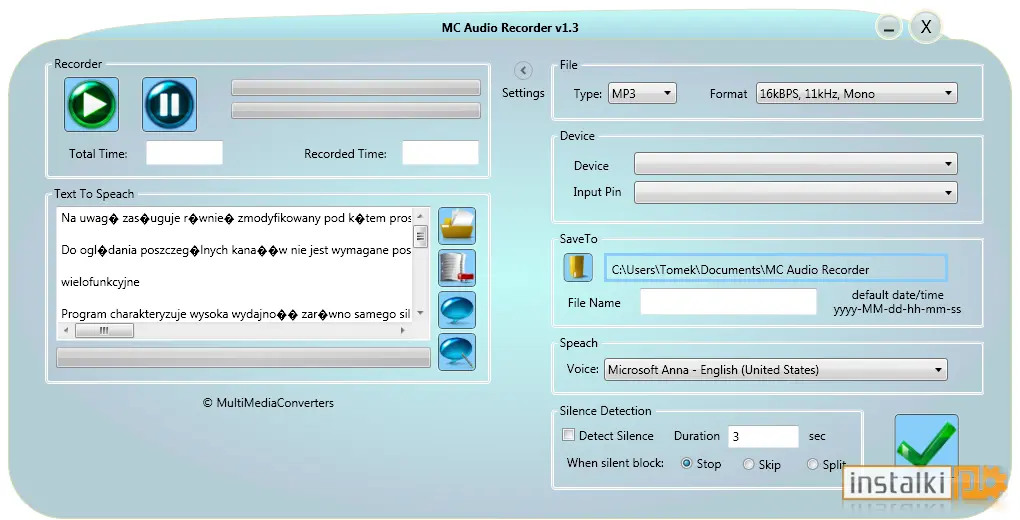
Task: Click the lower recorder level bar
Action: pyautogui.click(x=356, y=111)
